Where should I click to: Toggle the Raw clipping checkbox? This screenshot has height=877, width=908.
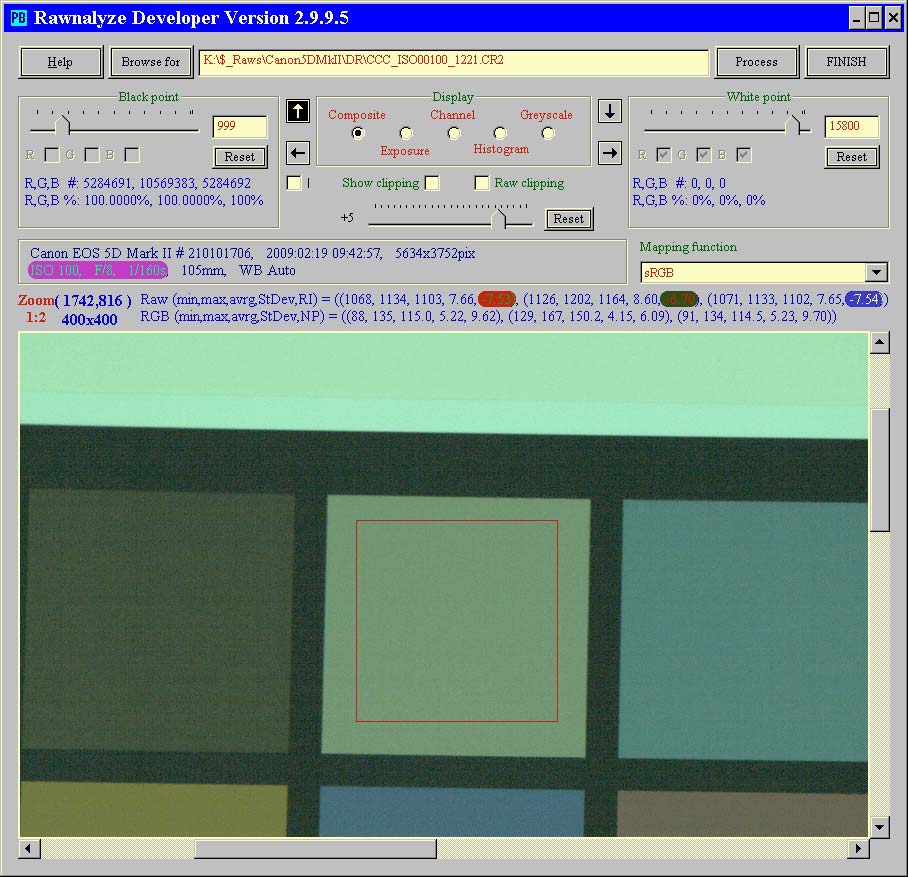pos(482,183)
